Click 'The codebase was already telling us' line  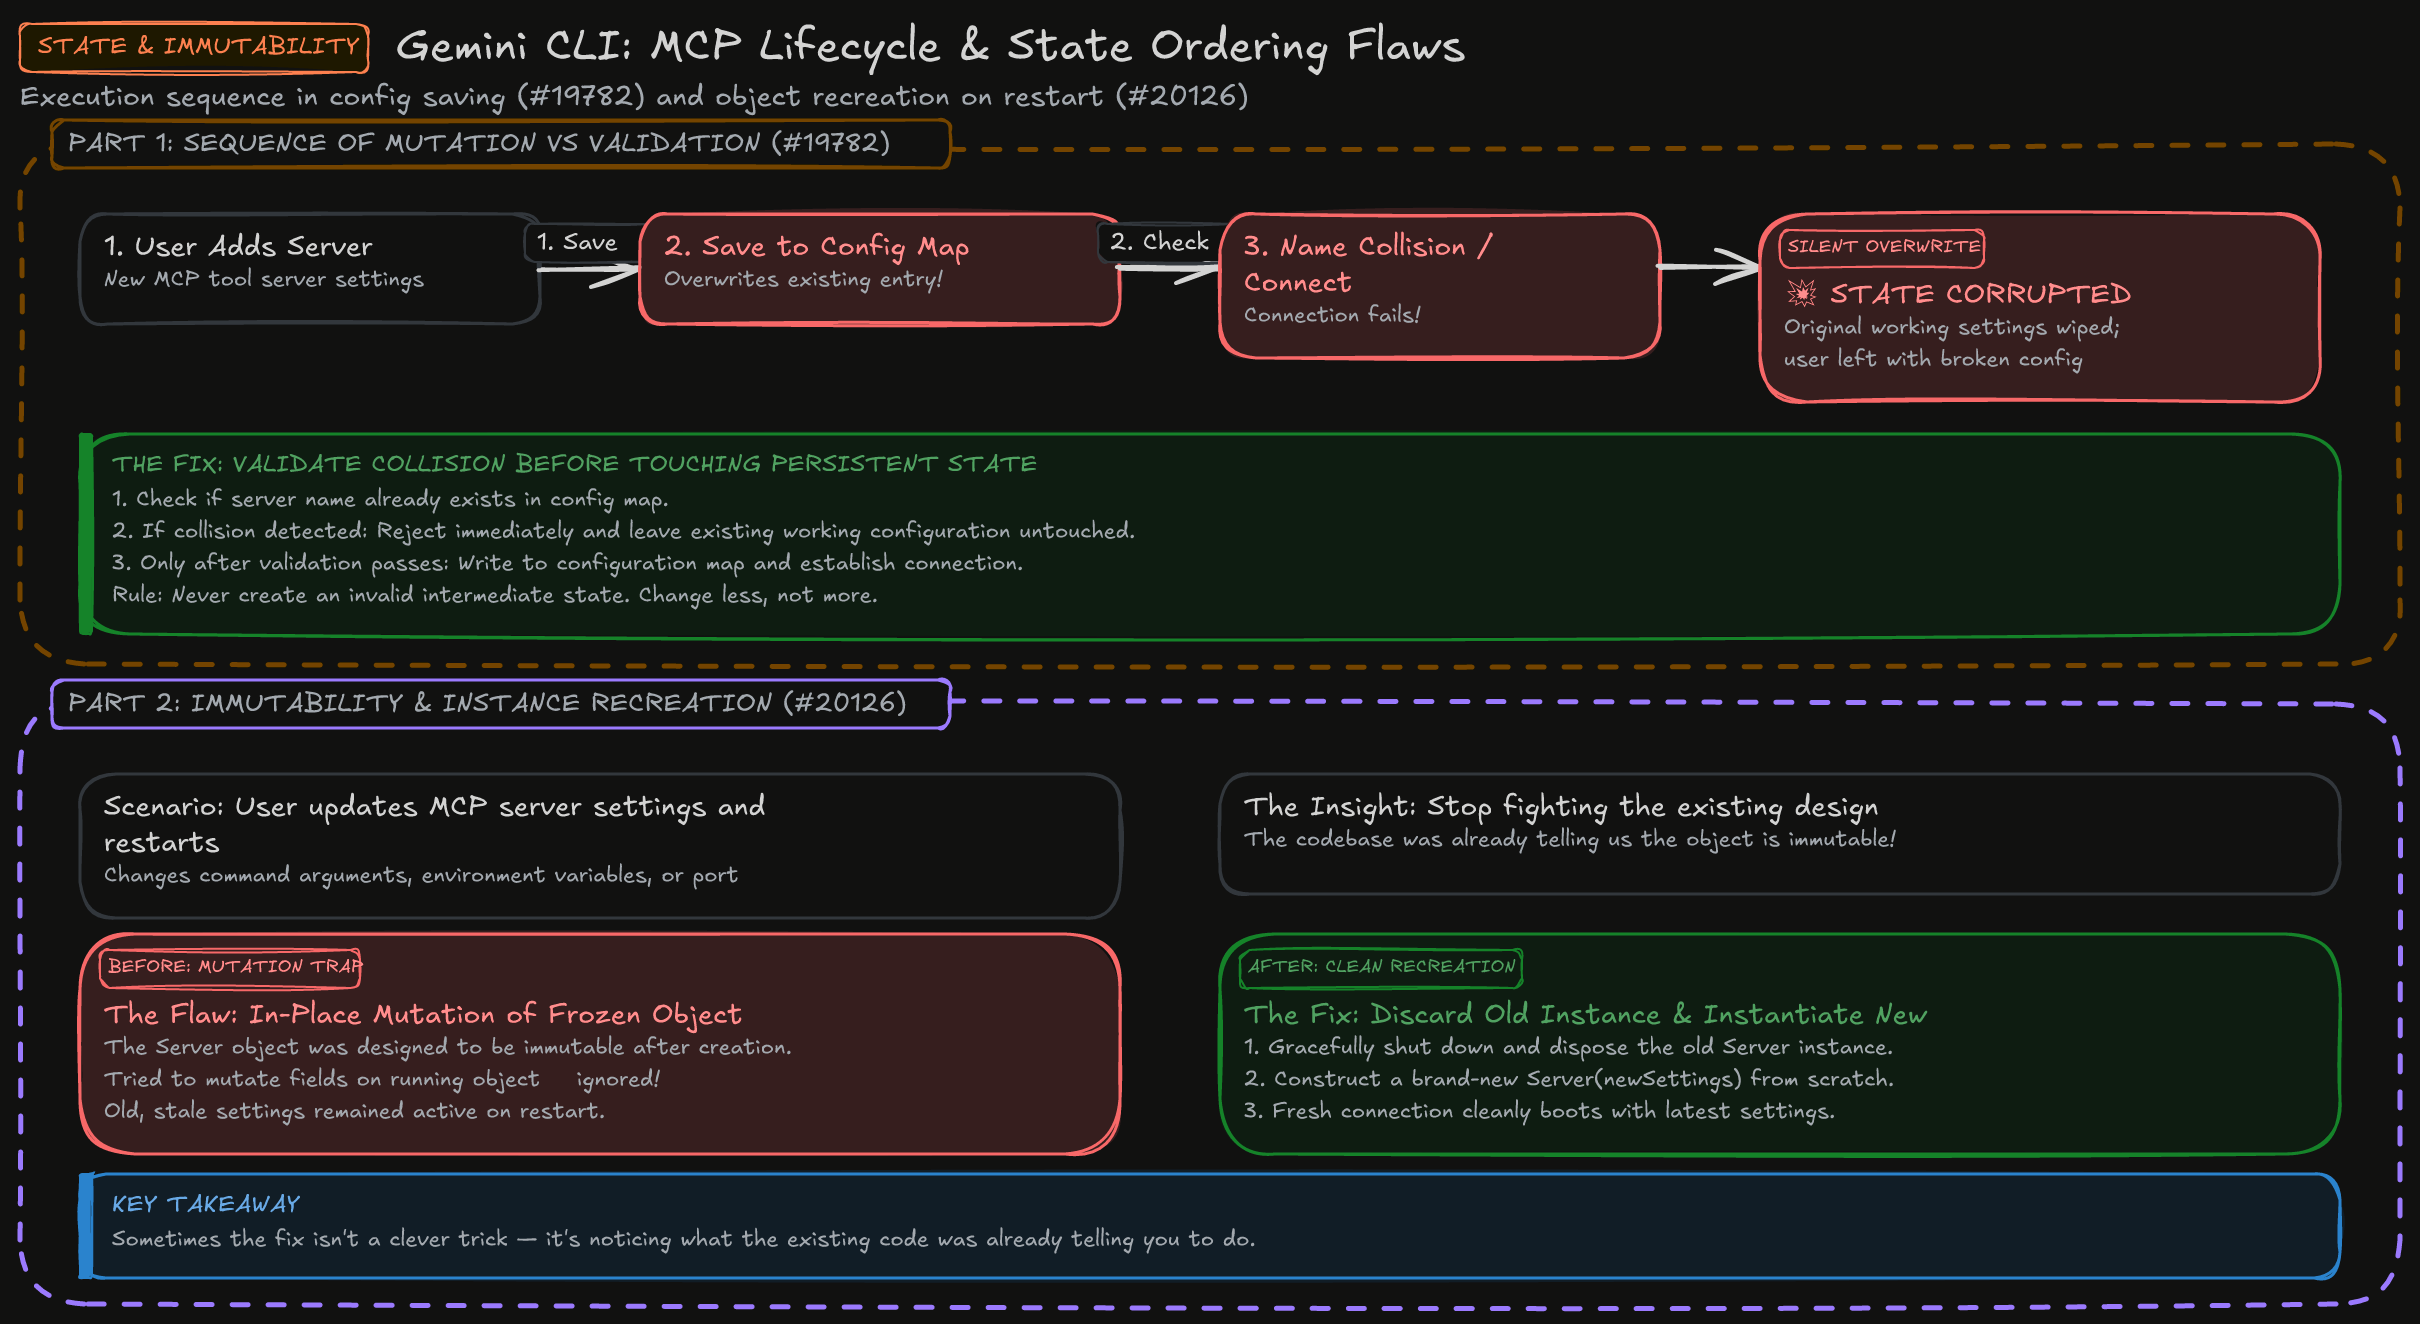1569,839
